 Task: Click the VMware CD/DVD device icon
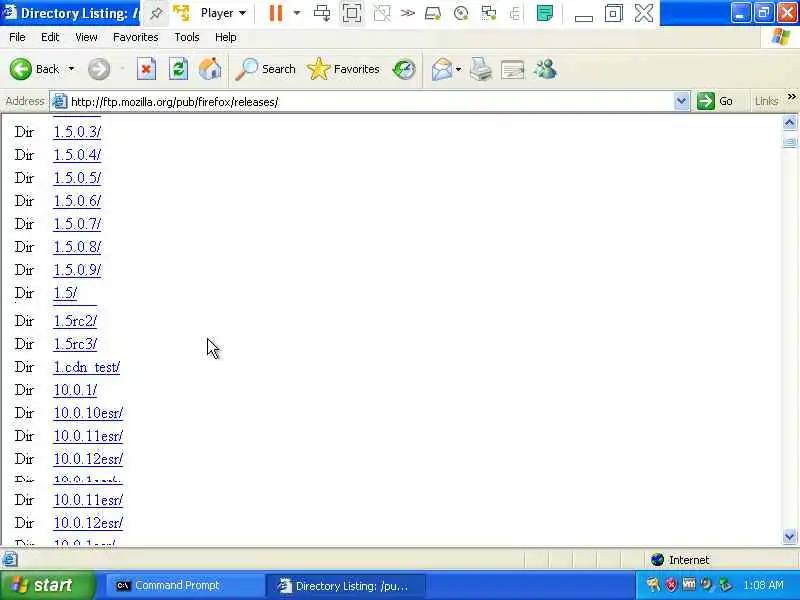[x=461, y=13]
